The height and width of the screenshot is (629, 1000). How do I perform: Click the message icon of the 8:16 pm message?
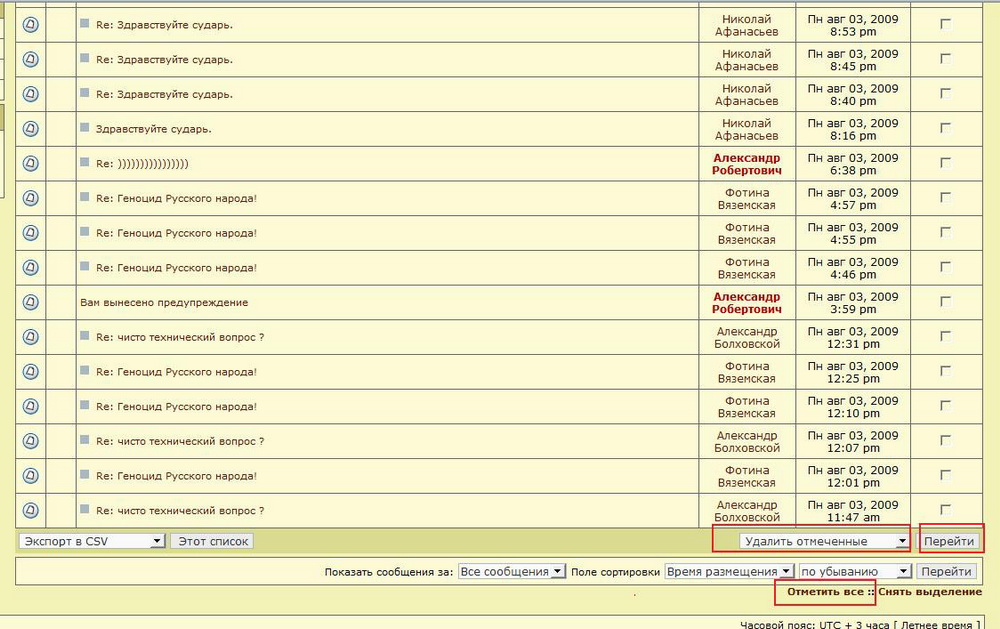[x=31, y=129]
